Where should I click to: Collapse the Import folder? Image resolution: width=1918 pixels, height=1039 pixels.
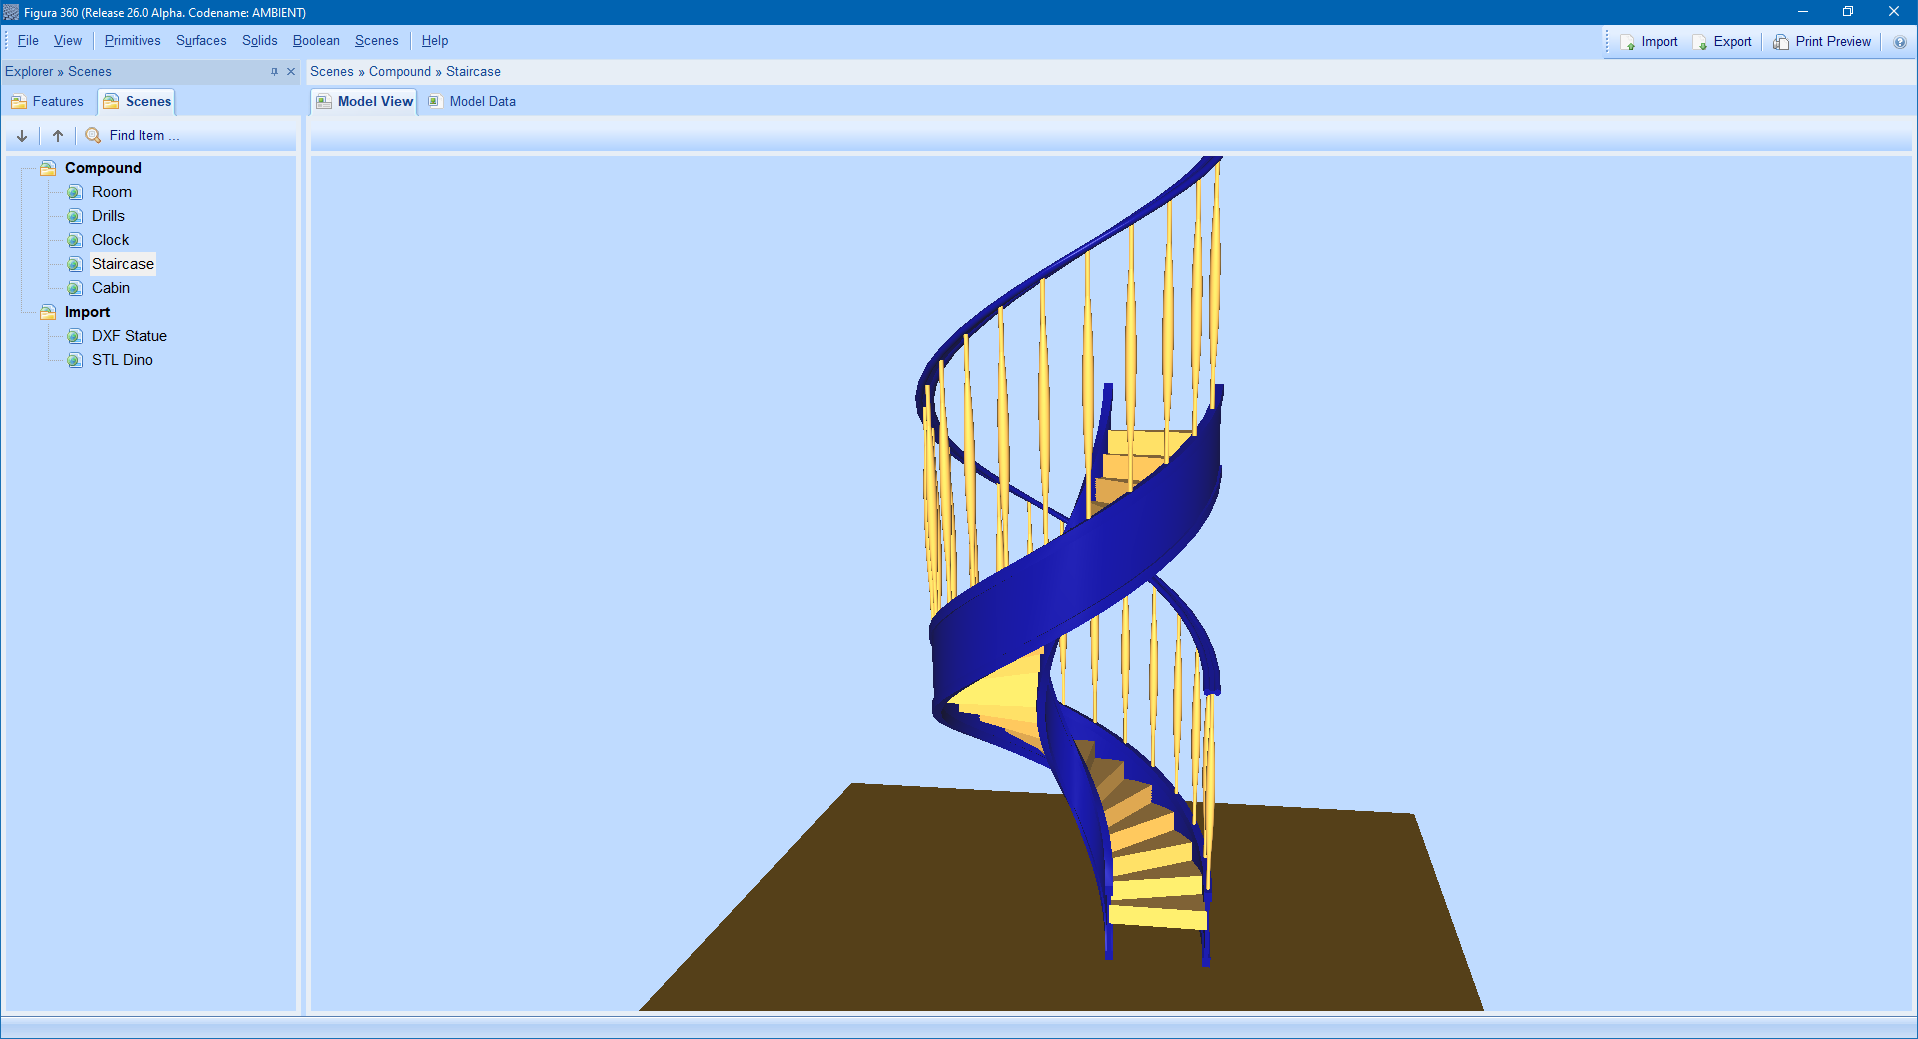pyautogui.click(x=47, y=311)
